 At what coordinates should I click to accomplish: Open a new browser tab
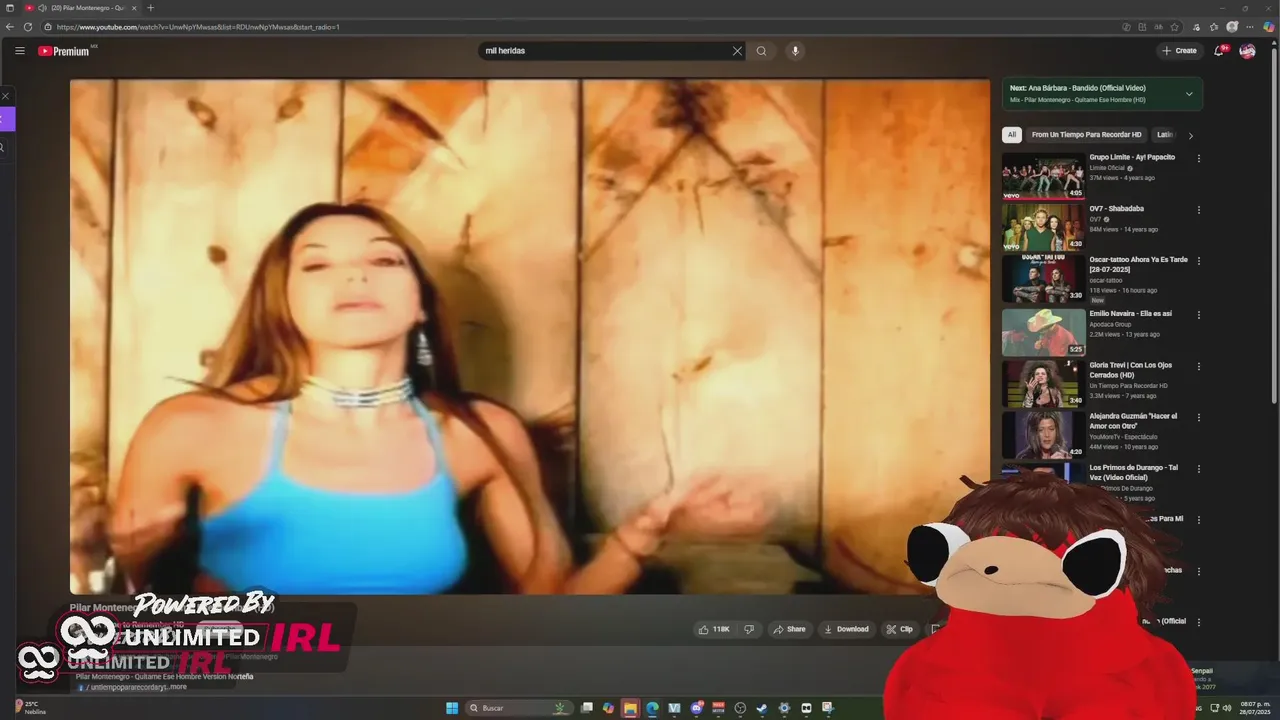point(151,8)
